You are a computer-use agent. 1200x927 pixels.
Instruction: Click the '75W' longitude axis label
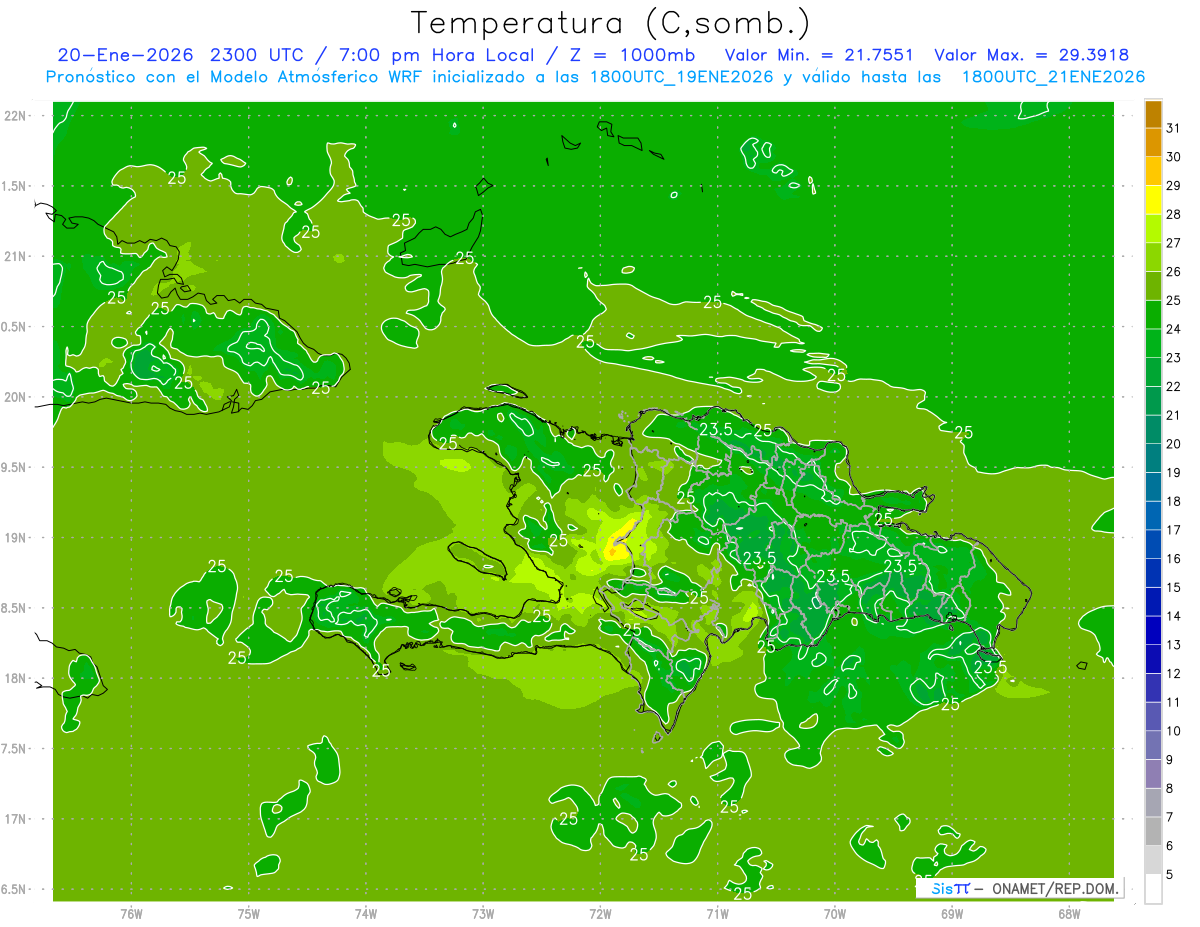pos(249,913)
